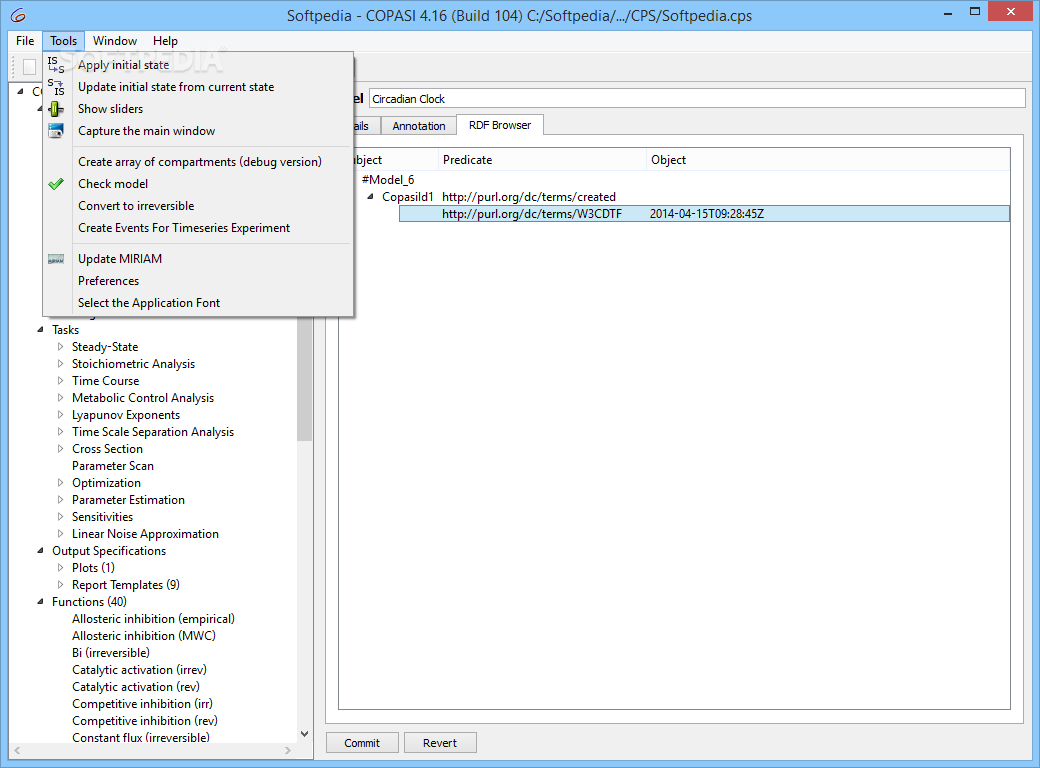This screenshot has height=768, width=1040.
Task: Select Competitive inhibition (rev)
Action: [145, 721]
